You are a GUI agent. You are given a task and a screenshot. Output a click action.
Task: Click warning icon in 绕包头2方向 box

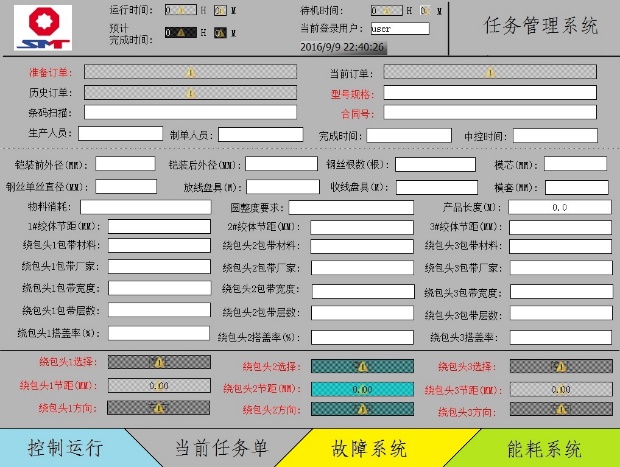pos(362,409)
